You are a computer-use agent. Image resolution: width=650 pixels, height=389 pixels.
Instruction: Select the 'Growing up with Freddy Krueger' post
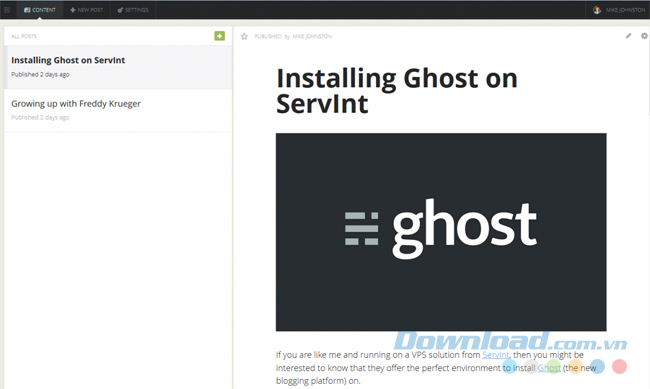coord(118,110)
